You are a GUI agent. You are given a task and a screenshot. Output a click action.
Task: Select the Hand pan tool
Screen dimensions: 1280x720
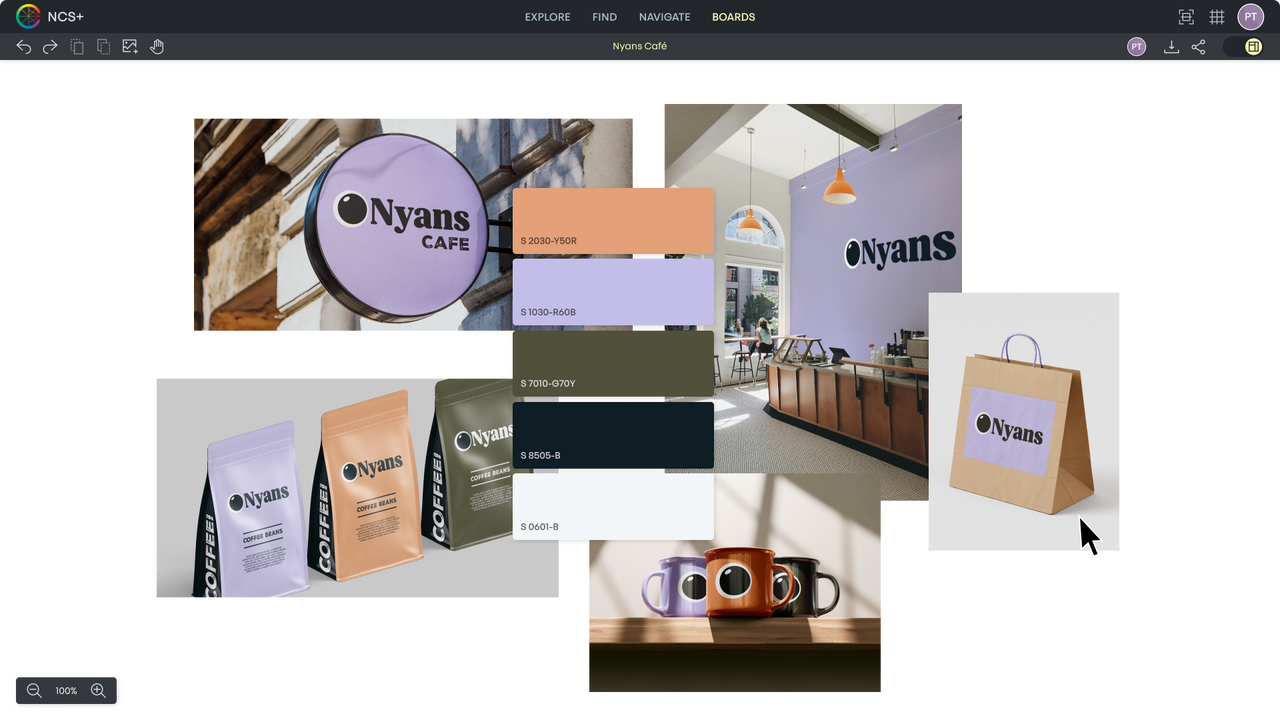click(157, 46)
